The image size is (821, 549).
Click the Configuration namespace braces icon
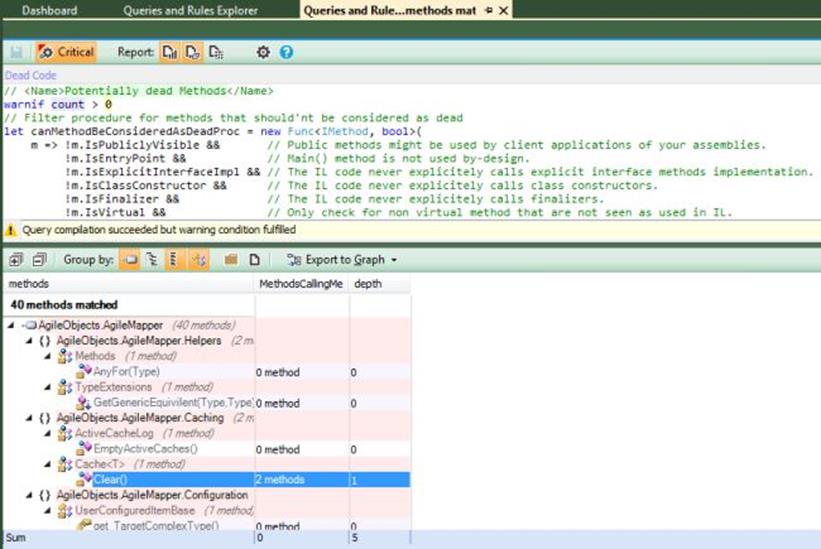[45, 495]
